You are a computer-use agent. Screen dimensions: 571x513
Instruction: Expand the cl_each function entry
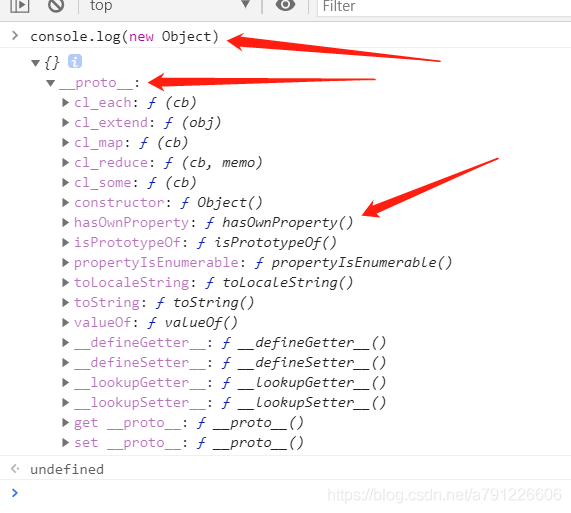click(x=66, y=103)
